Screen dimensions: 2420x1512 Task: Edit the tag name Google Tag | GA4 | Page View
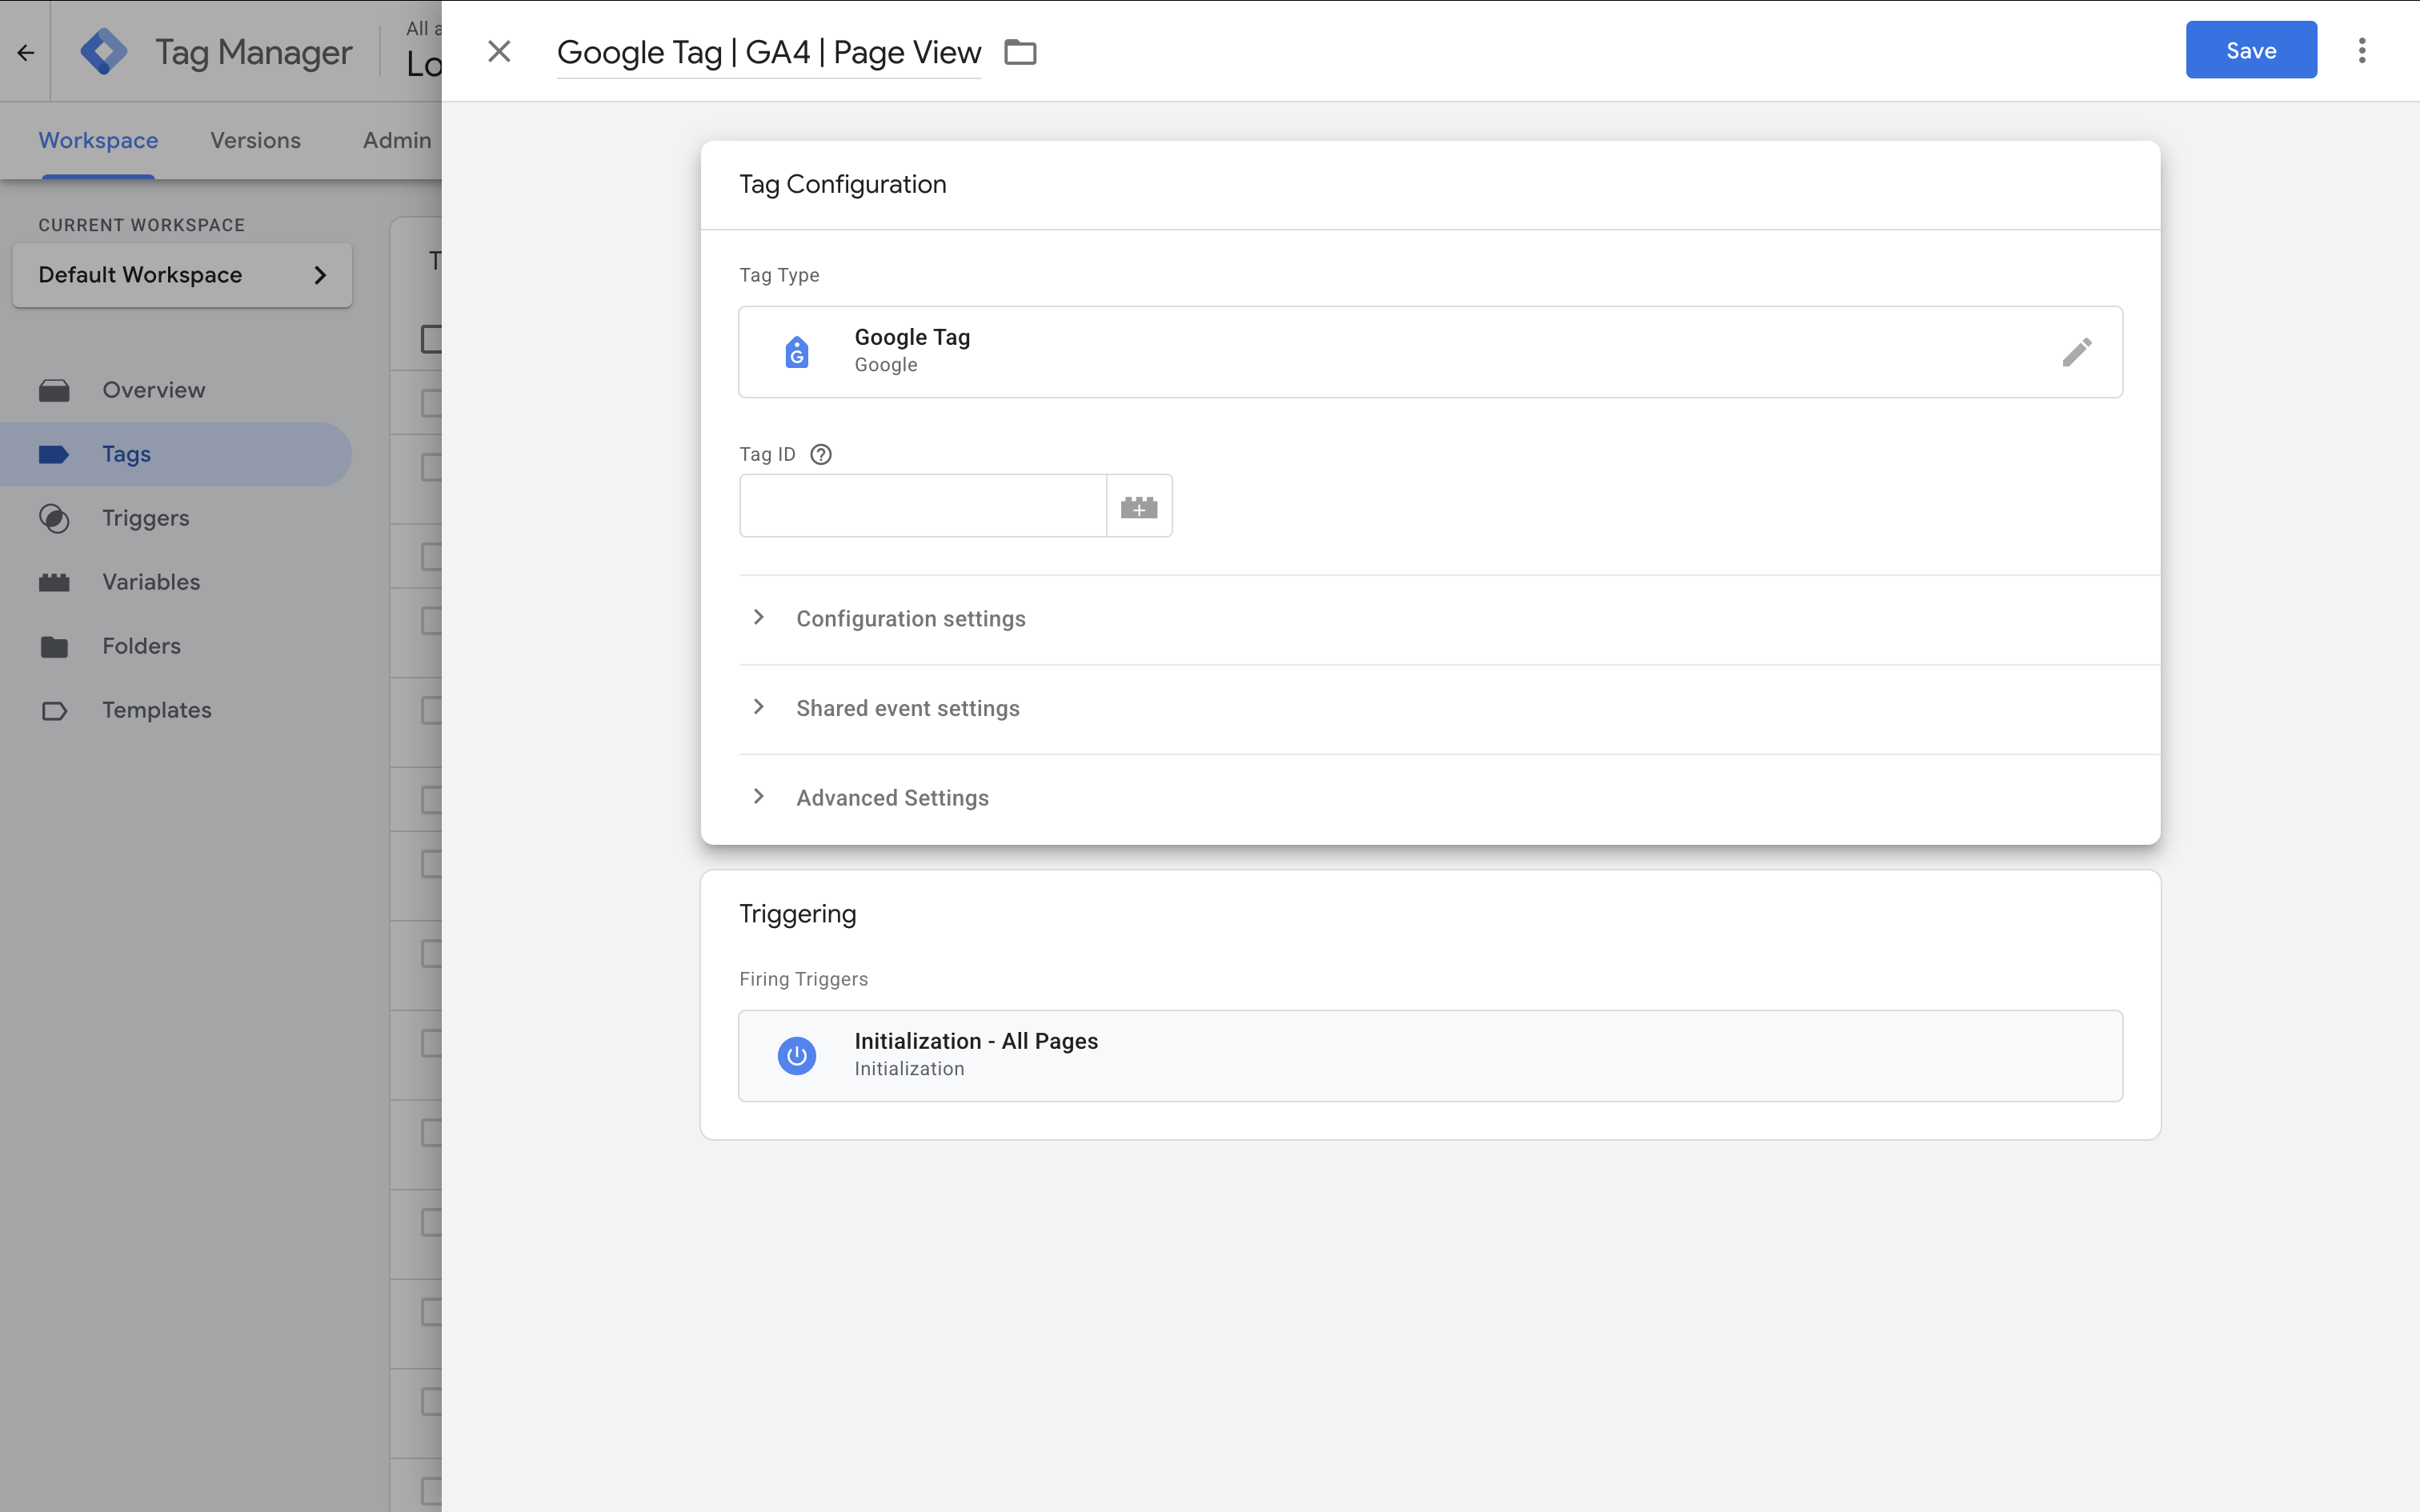[x=769, y=52]
